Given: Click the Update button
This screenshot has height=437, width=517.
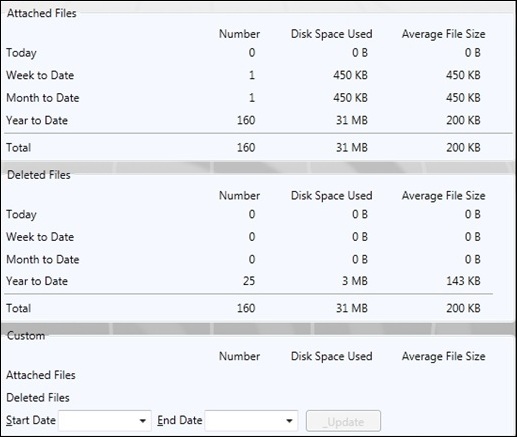Looking at the screenshot, I should tap(343, 421).
